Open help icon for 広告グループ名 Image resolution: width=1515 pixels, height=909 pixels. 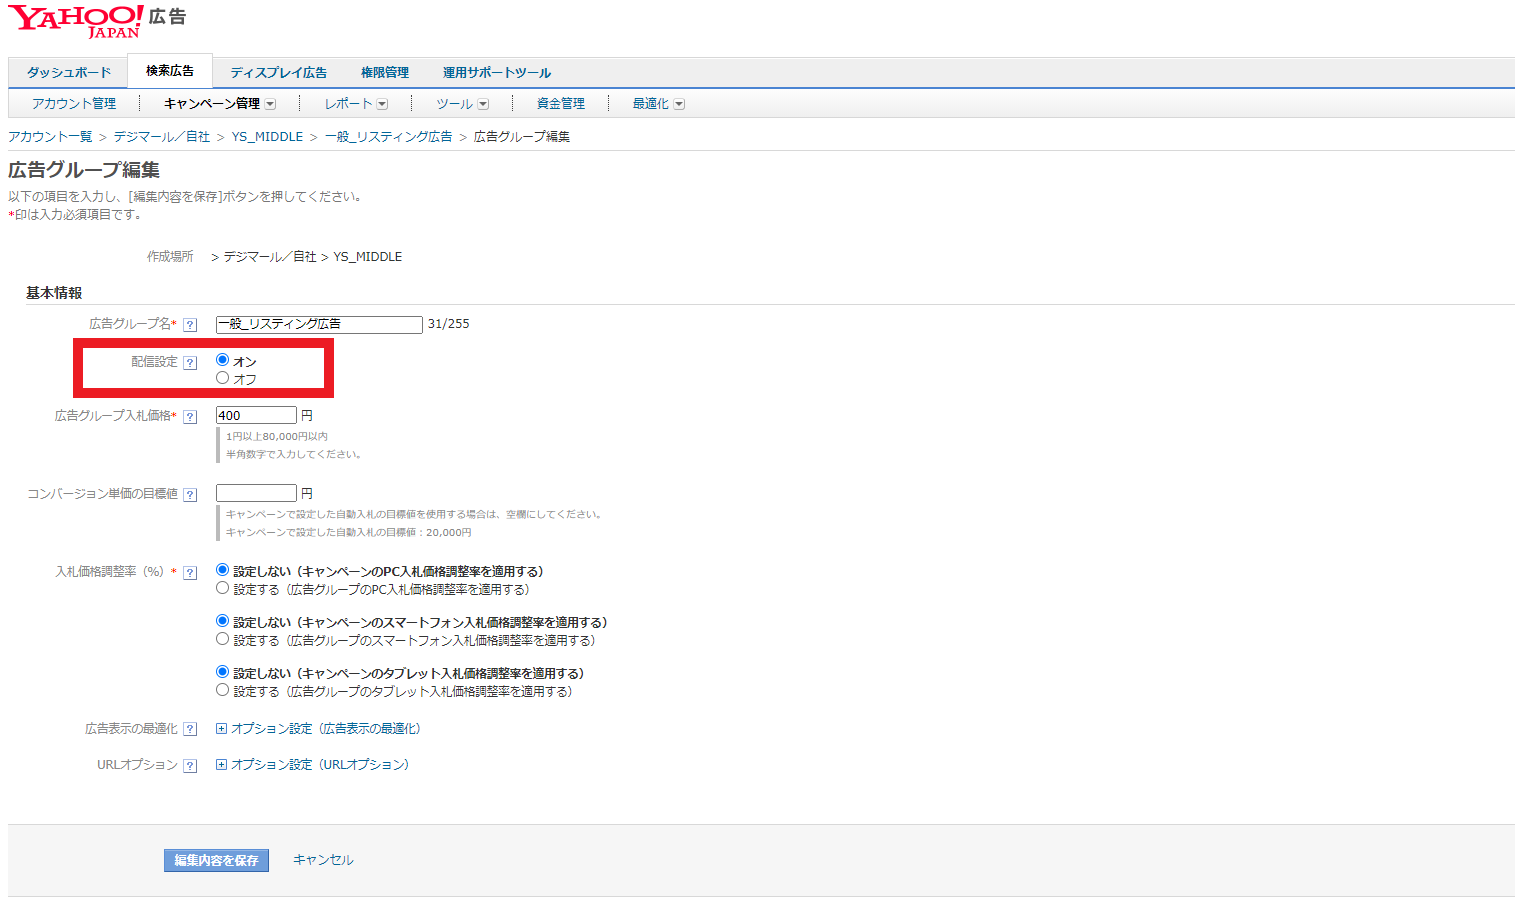coord(190,325)
